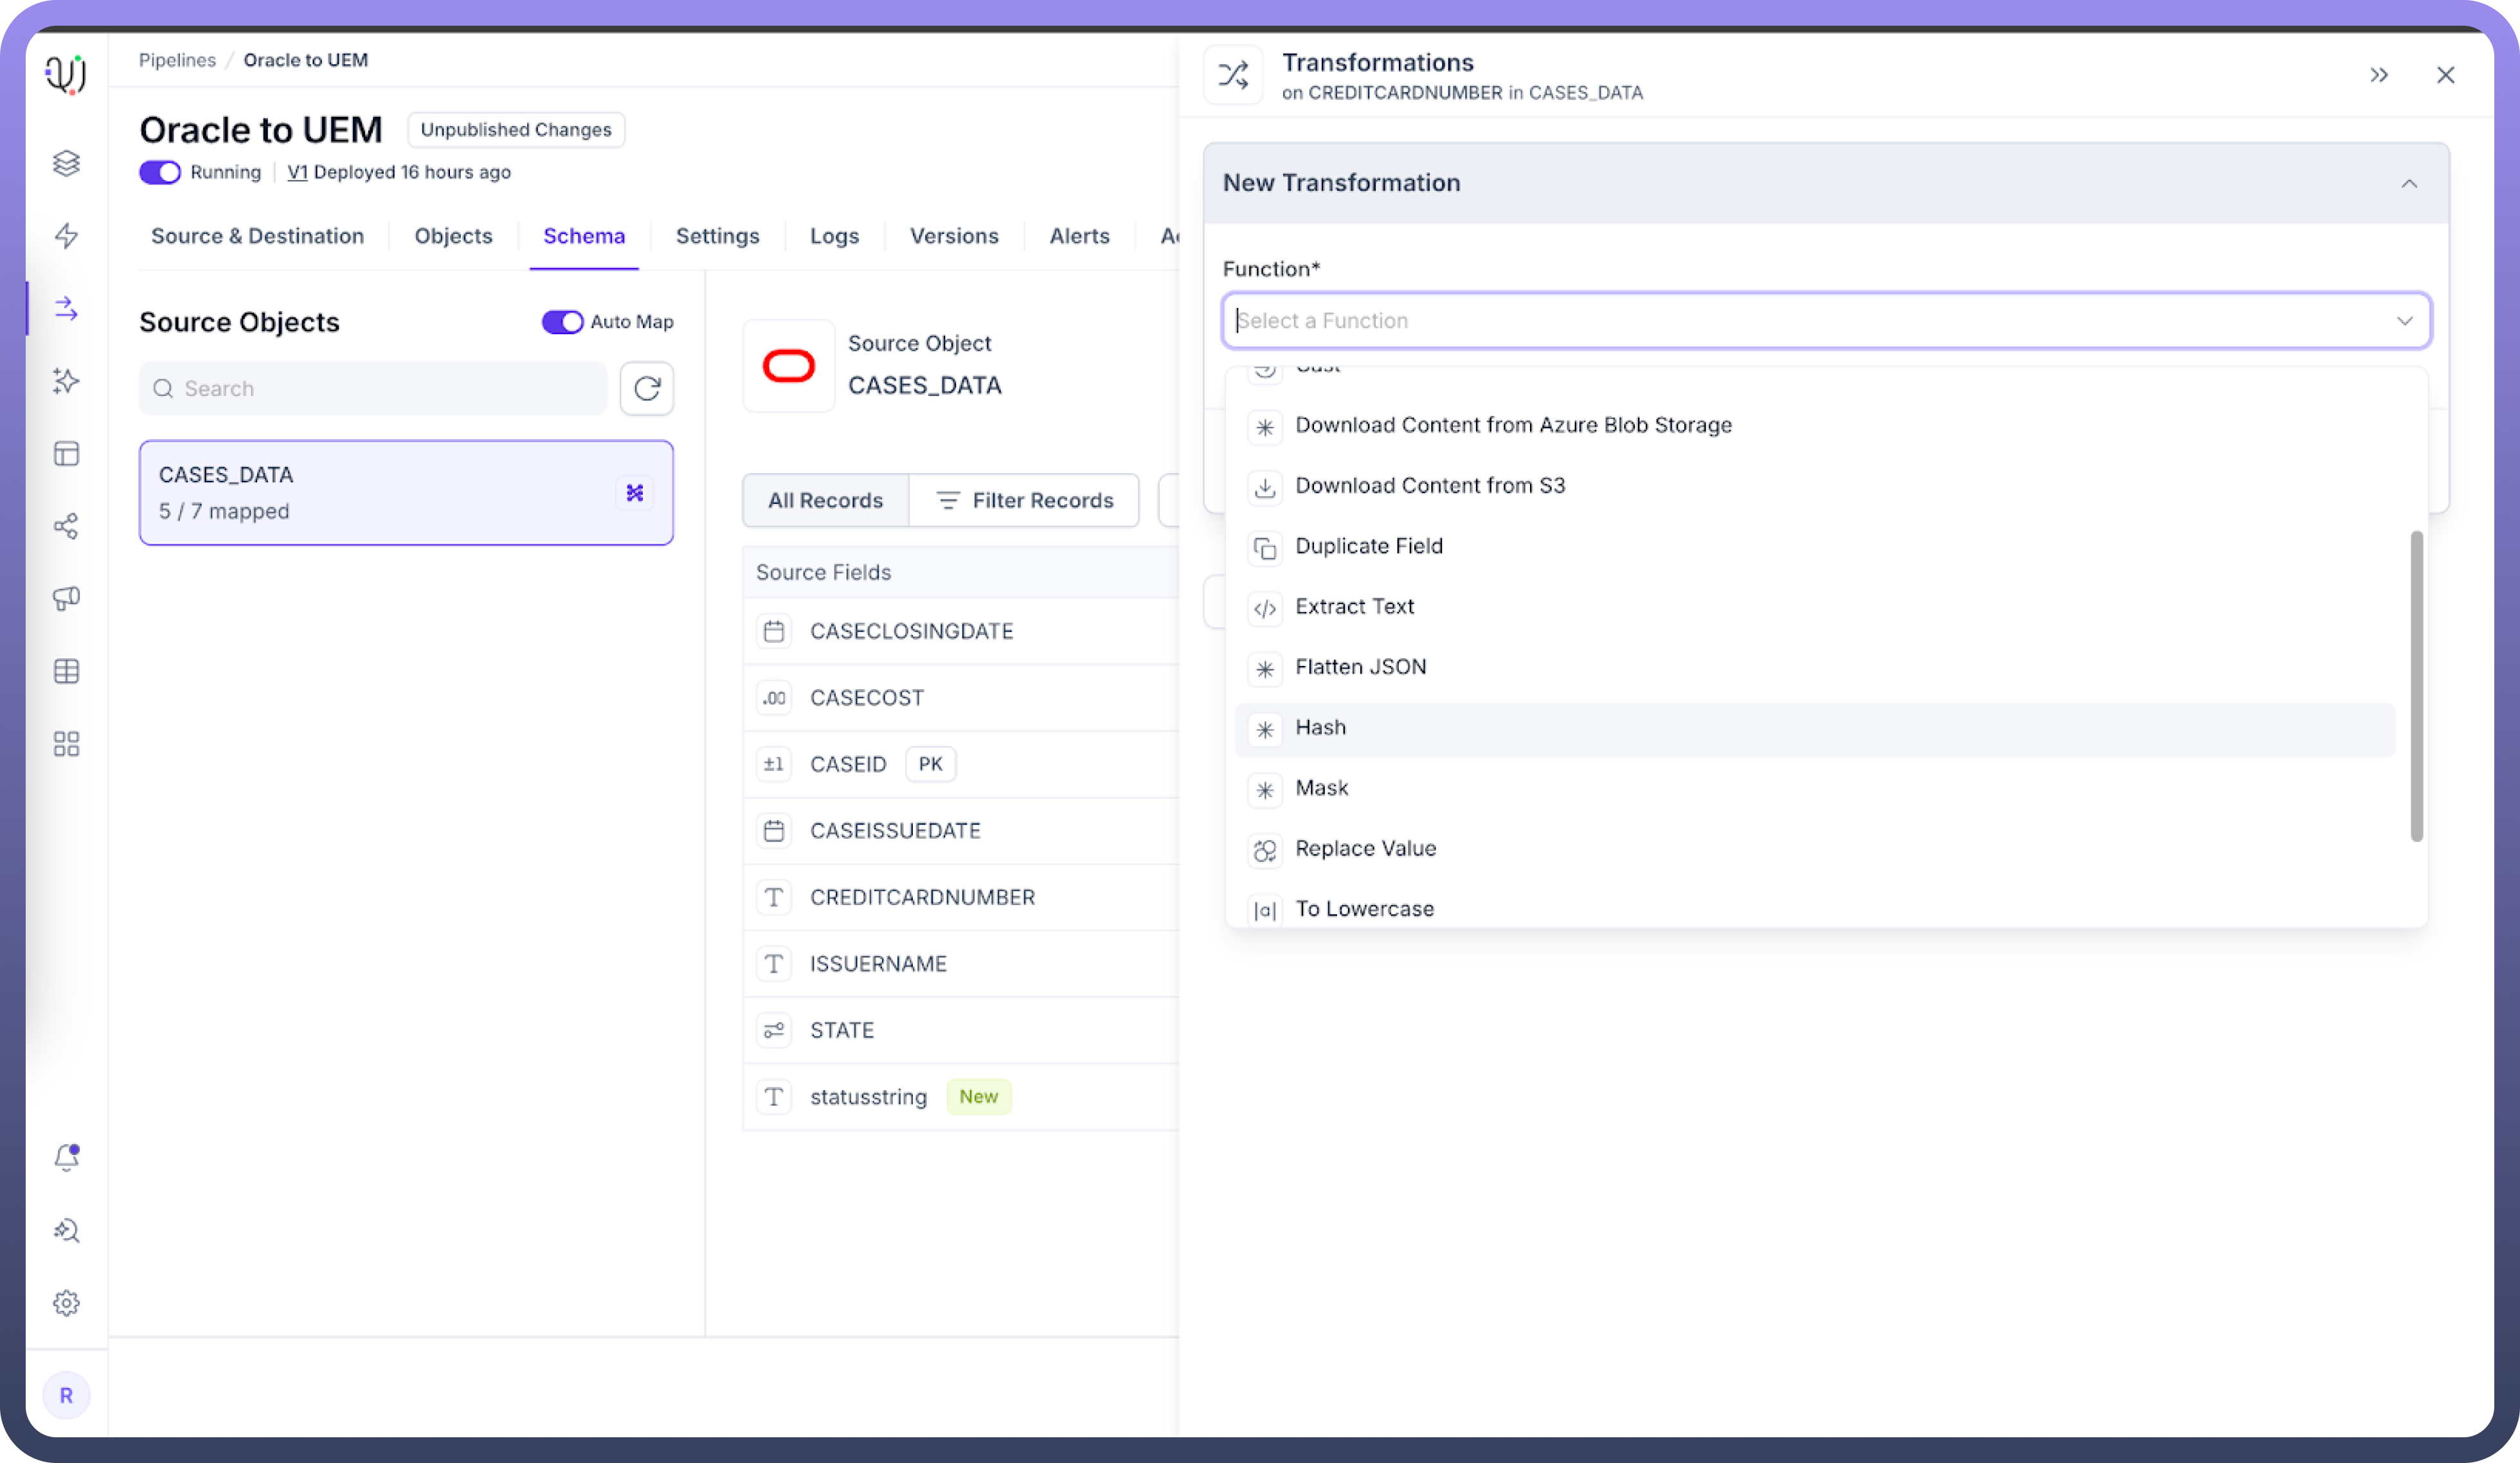
Task: Click the layers icon in sidebar
Action: (x=66, y=163)
